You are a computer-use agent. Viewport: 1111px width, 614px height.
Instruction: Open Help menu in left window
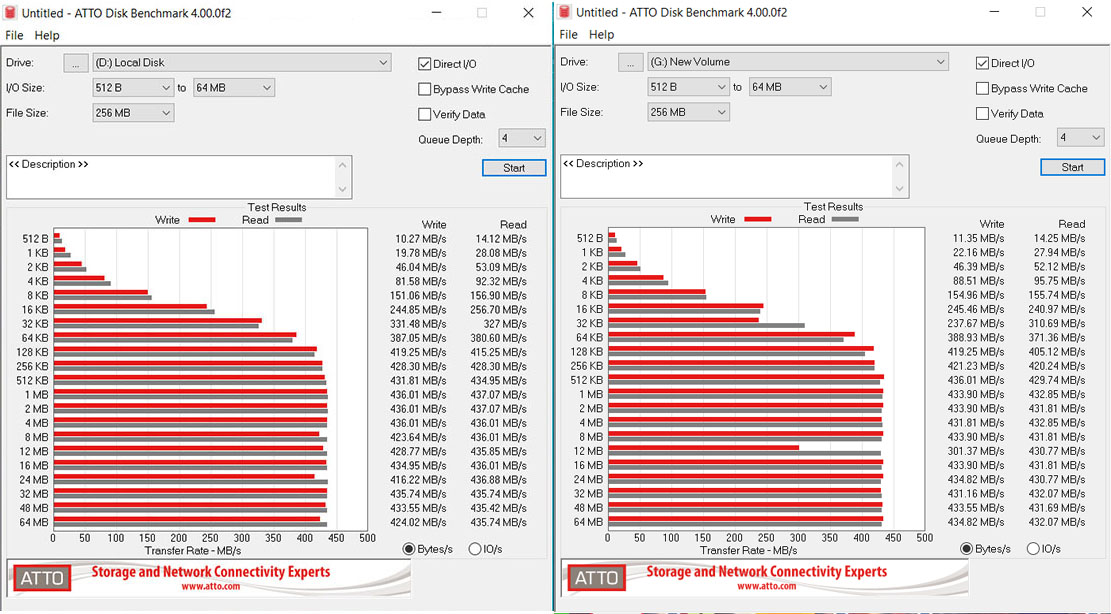click(x=47, y=35)
